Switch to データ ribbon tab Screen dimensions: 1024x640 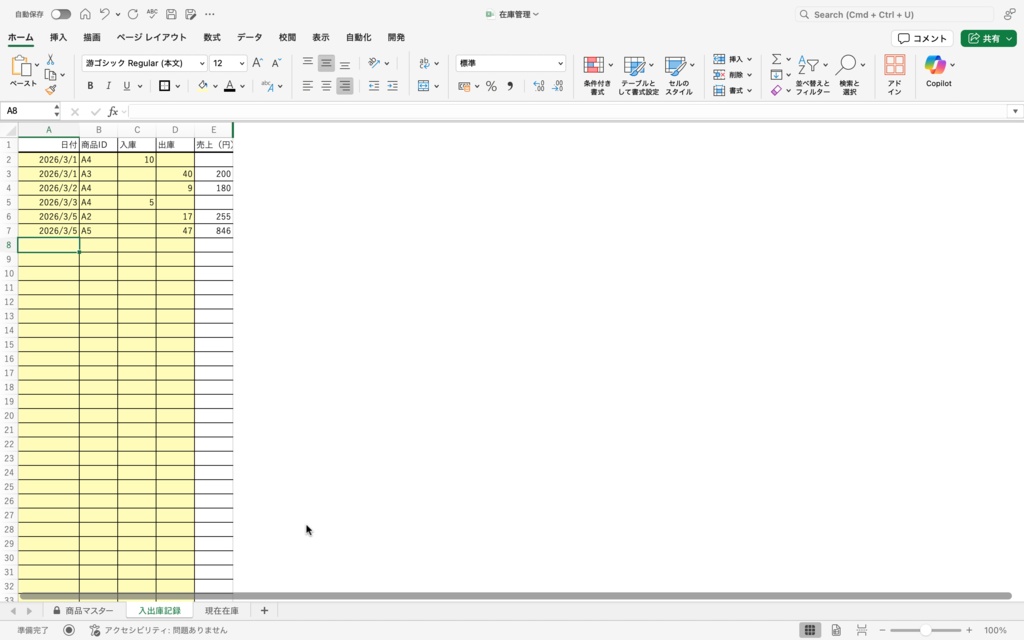point(249,37)
